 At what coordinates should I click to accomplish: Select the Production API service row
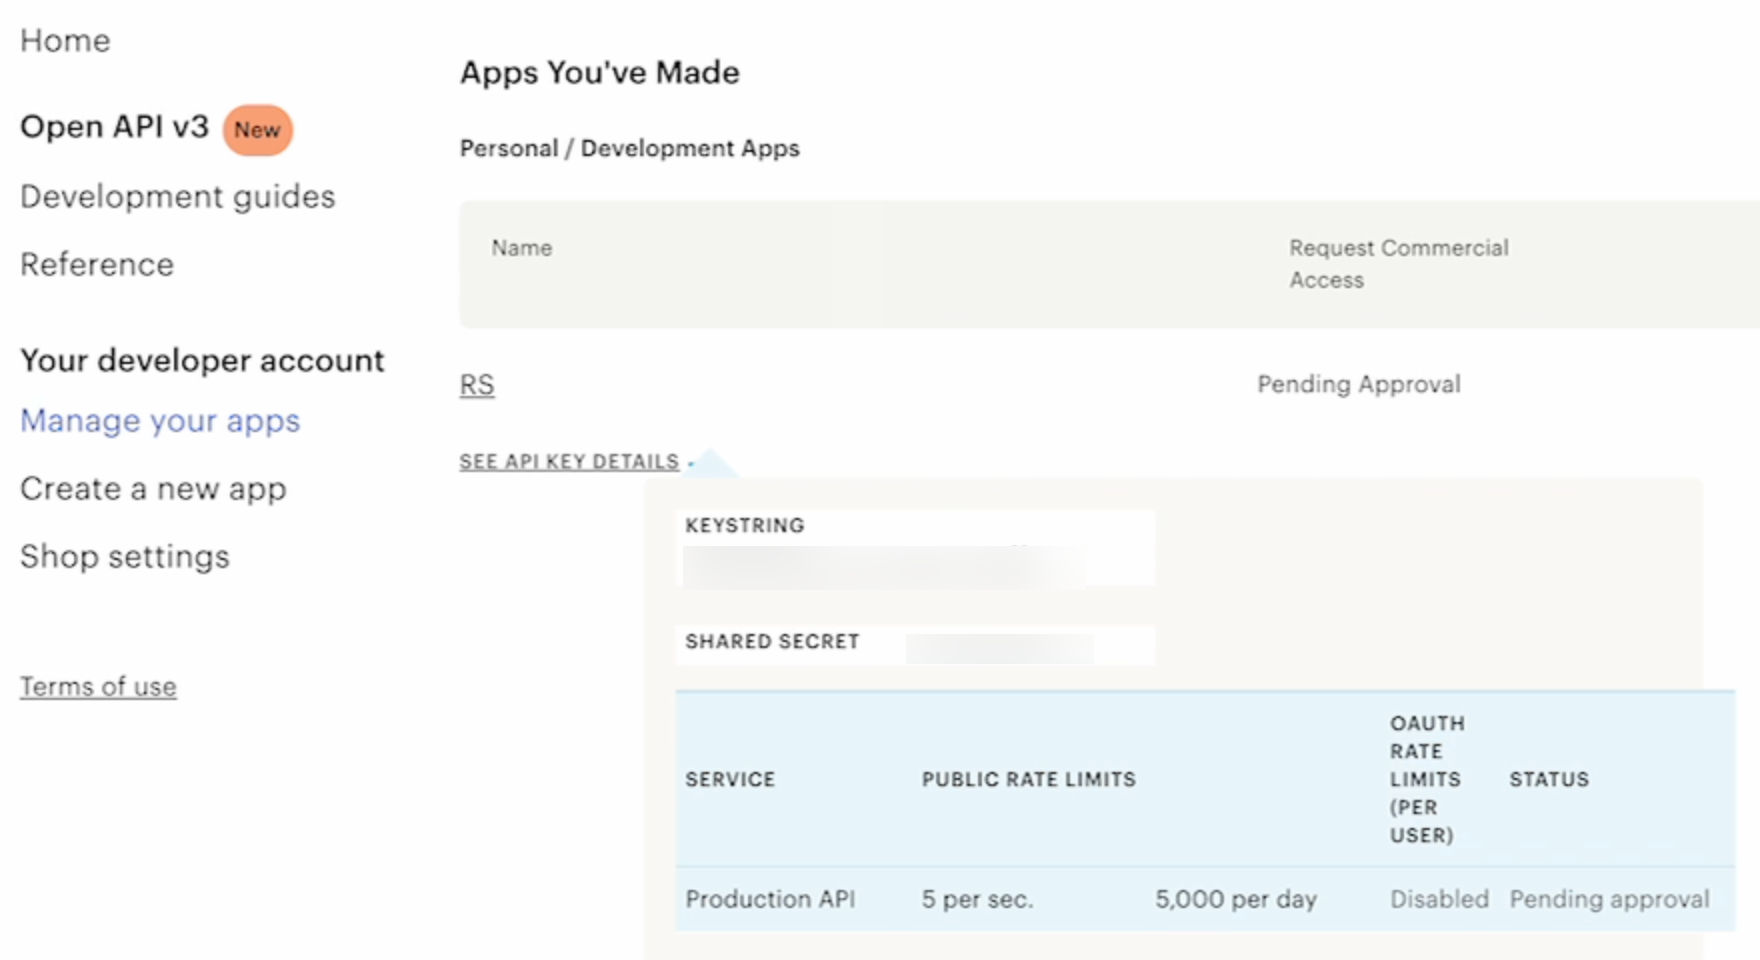click(770, 899)
